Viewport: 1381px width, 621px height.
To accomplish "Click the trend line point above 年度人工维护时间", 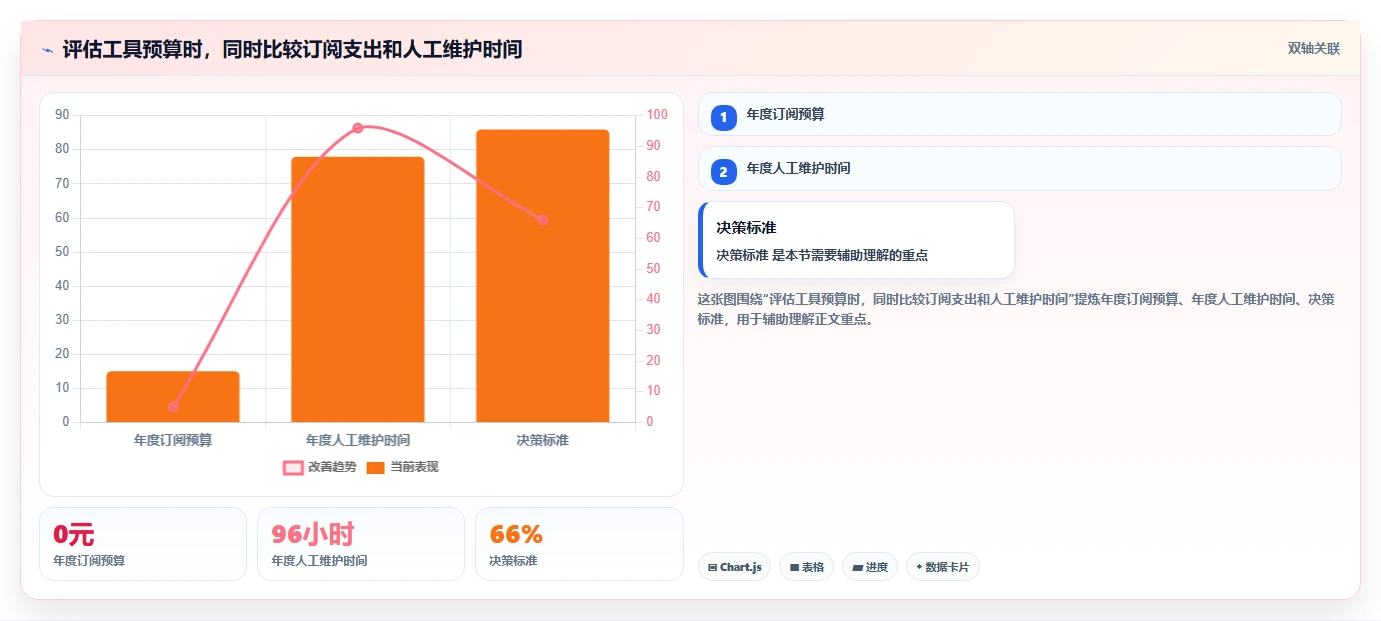I will (x=358, y=128).
